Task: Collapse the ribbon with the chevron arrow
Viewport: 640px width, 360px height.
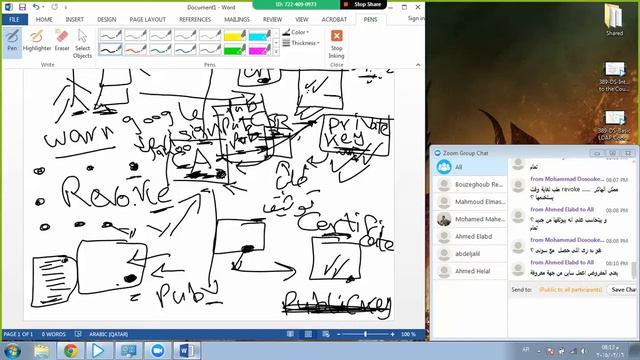Action: point(418,65)
